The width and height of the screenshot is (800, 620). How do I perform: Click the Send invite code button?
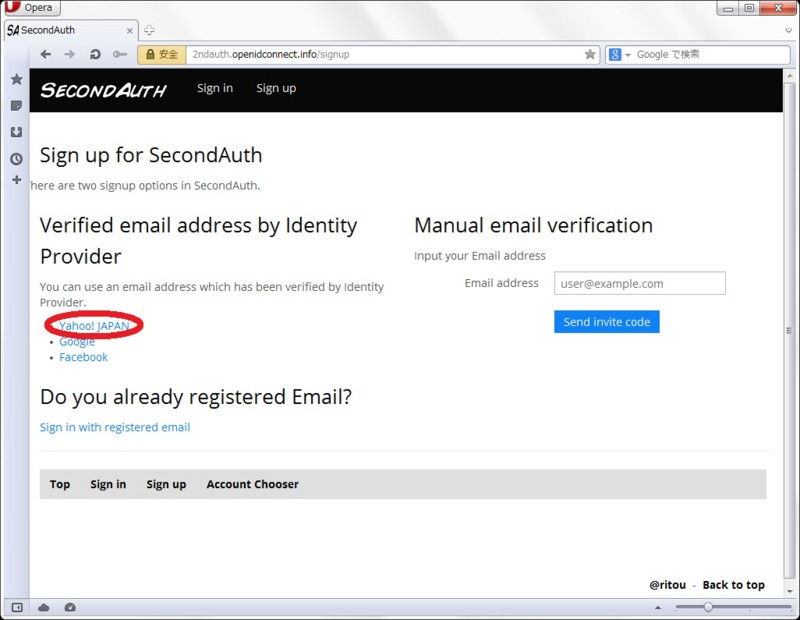pos(607,322)
